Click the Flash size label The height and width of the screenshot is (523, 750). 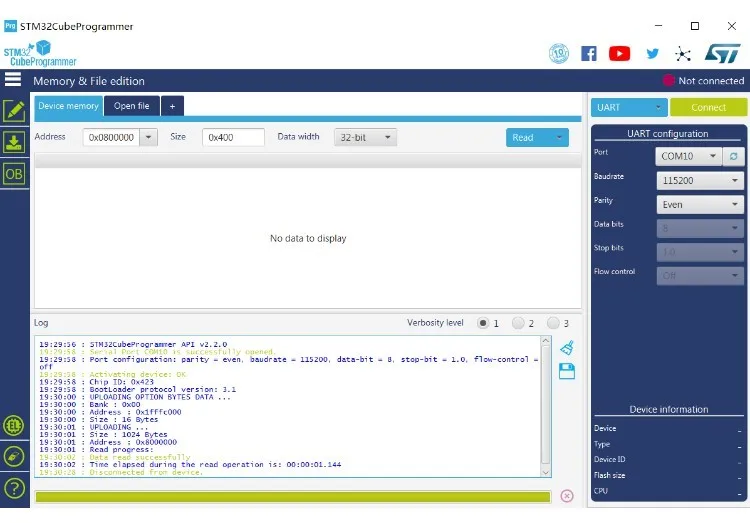(609, 475)
